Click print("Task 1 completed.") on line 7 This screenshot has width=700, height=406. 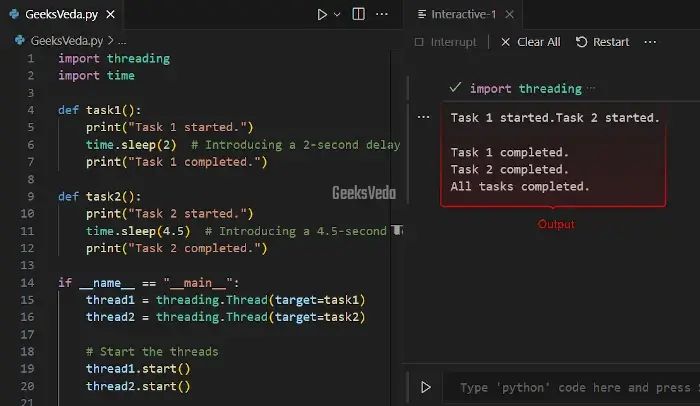pyautogui.click(x=176, y=162)
